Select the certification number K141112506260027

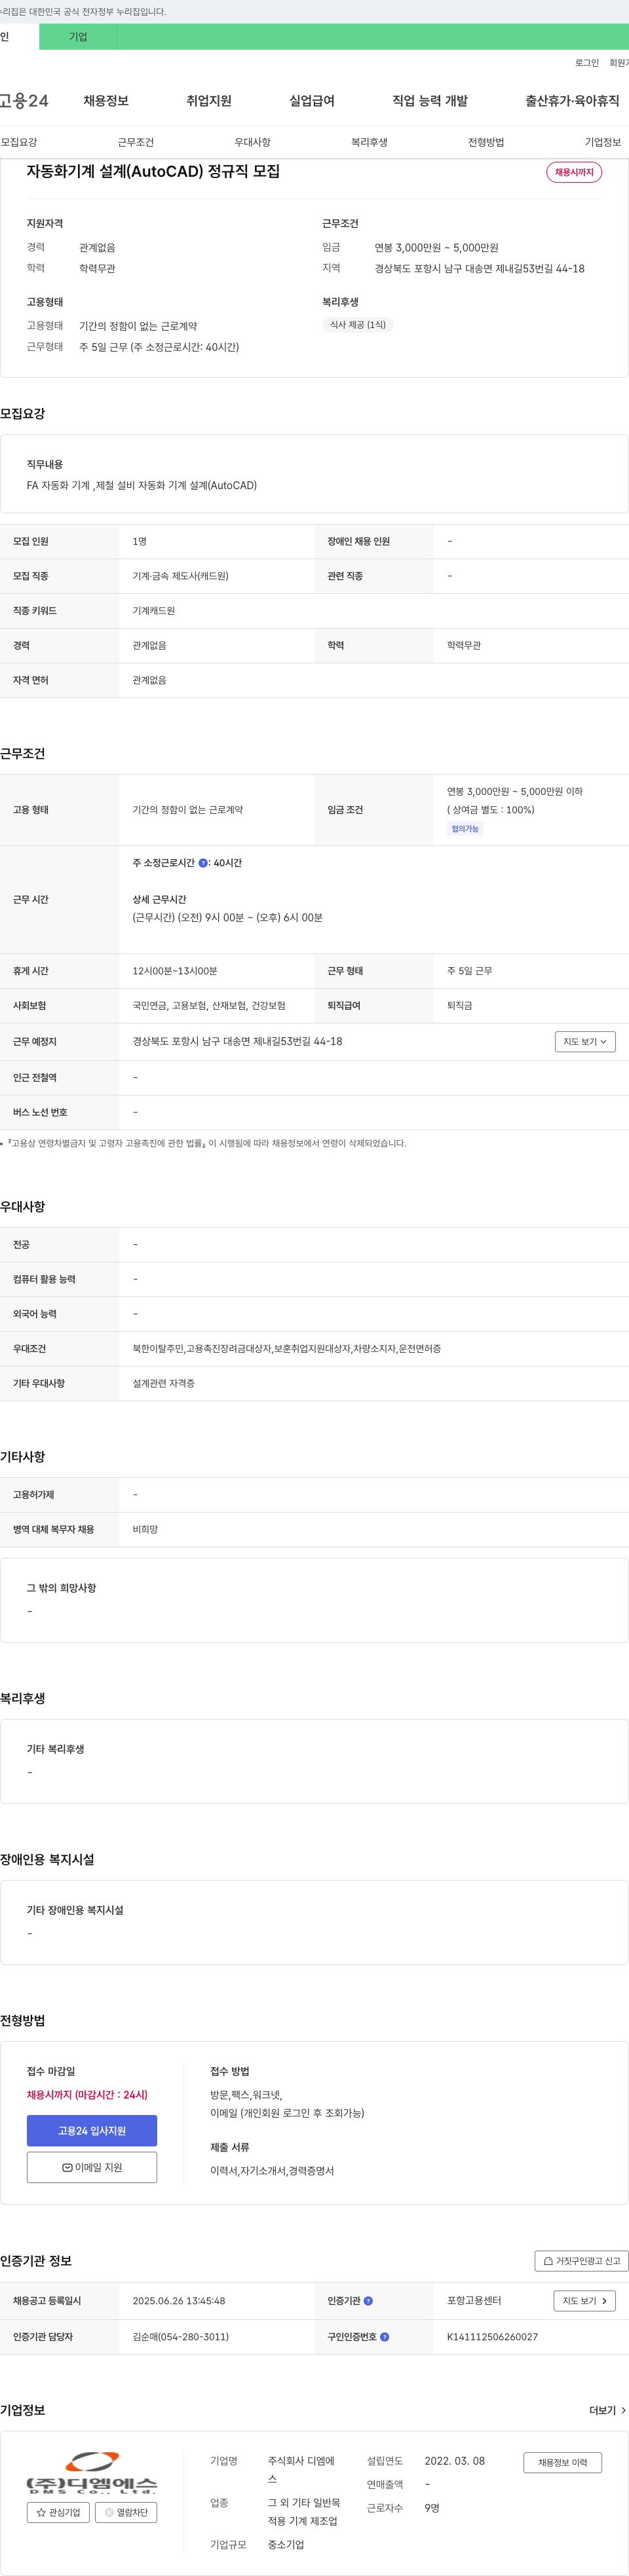[x=492, y=2337]
